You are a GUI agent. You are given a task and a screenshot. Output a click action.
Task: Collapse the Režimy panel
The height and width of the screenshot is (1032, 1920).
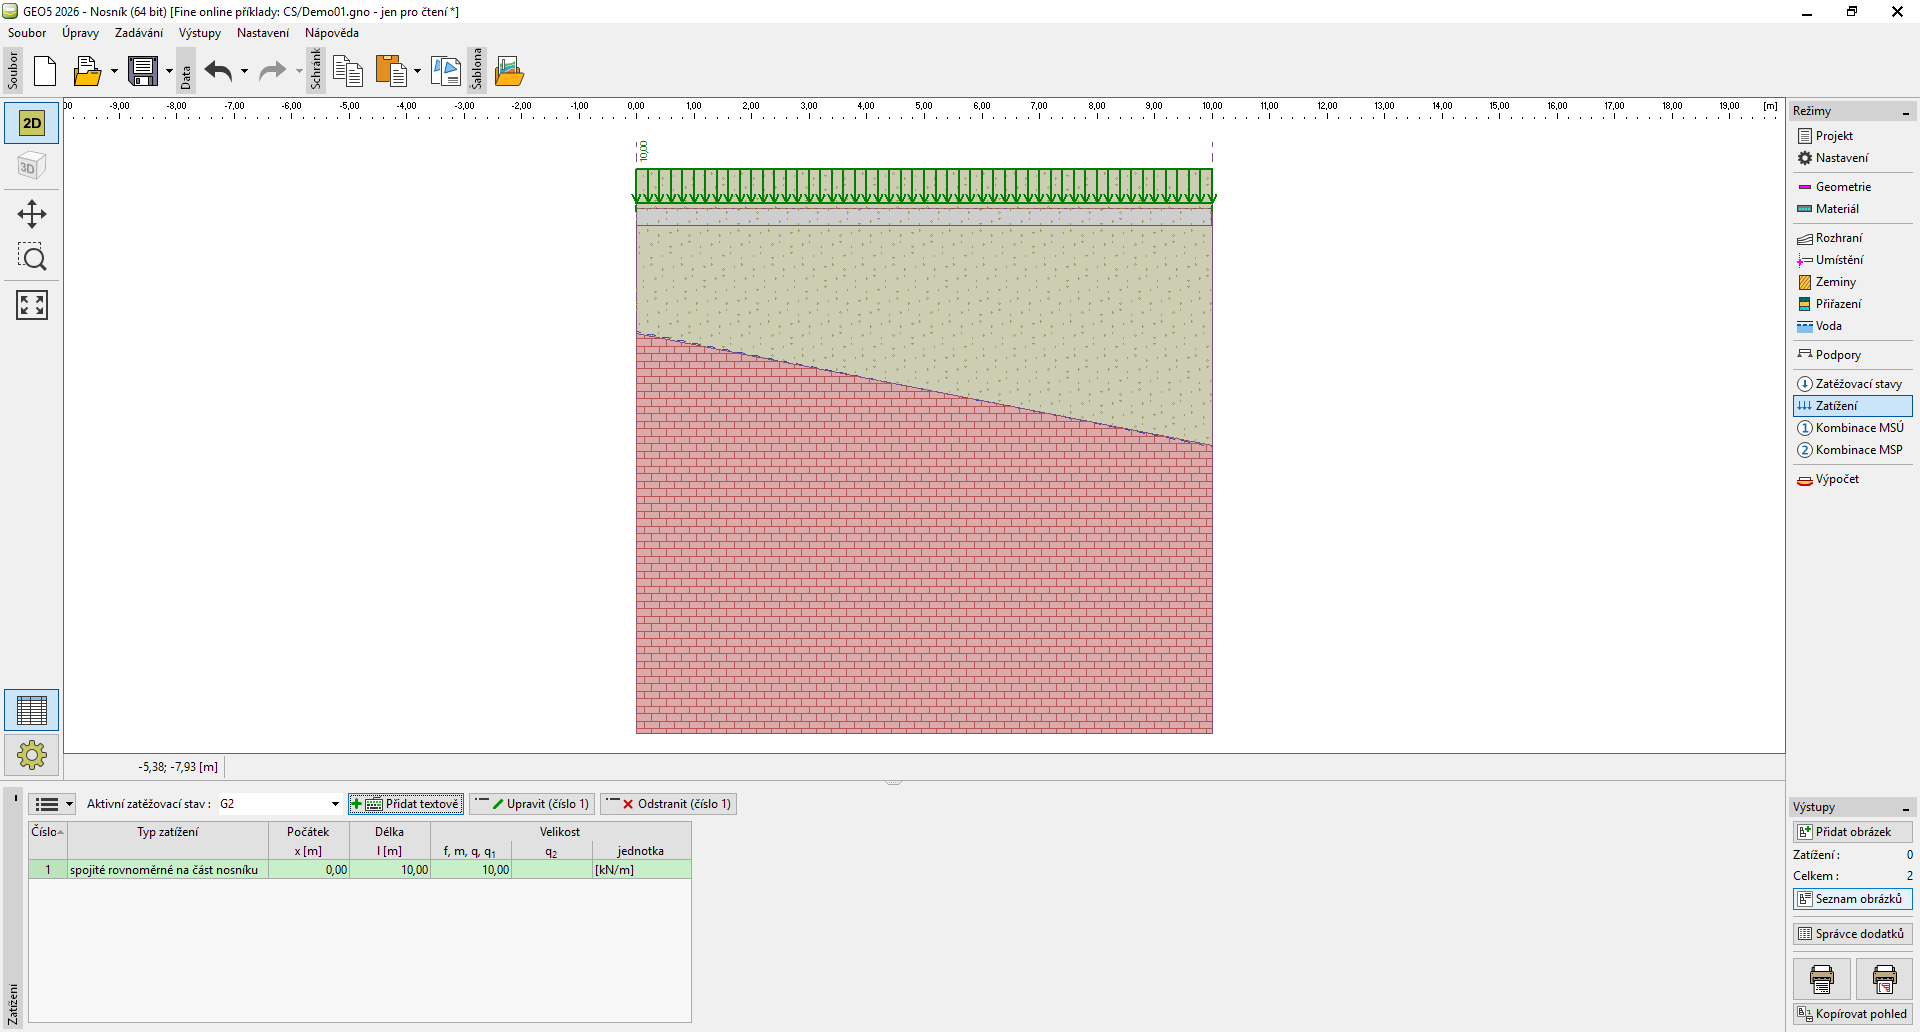(1905, 112)
